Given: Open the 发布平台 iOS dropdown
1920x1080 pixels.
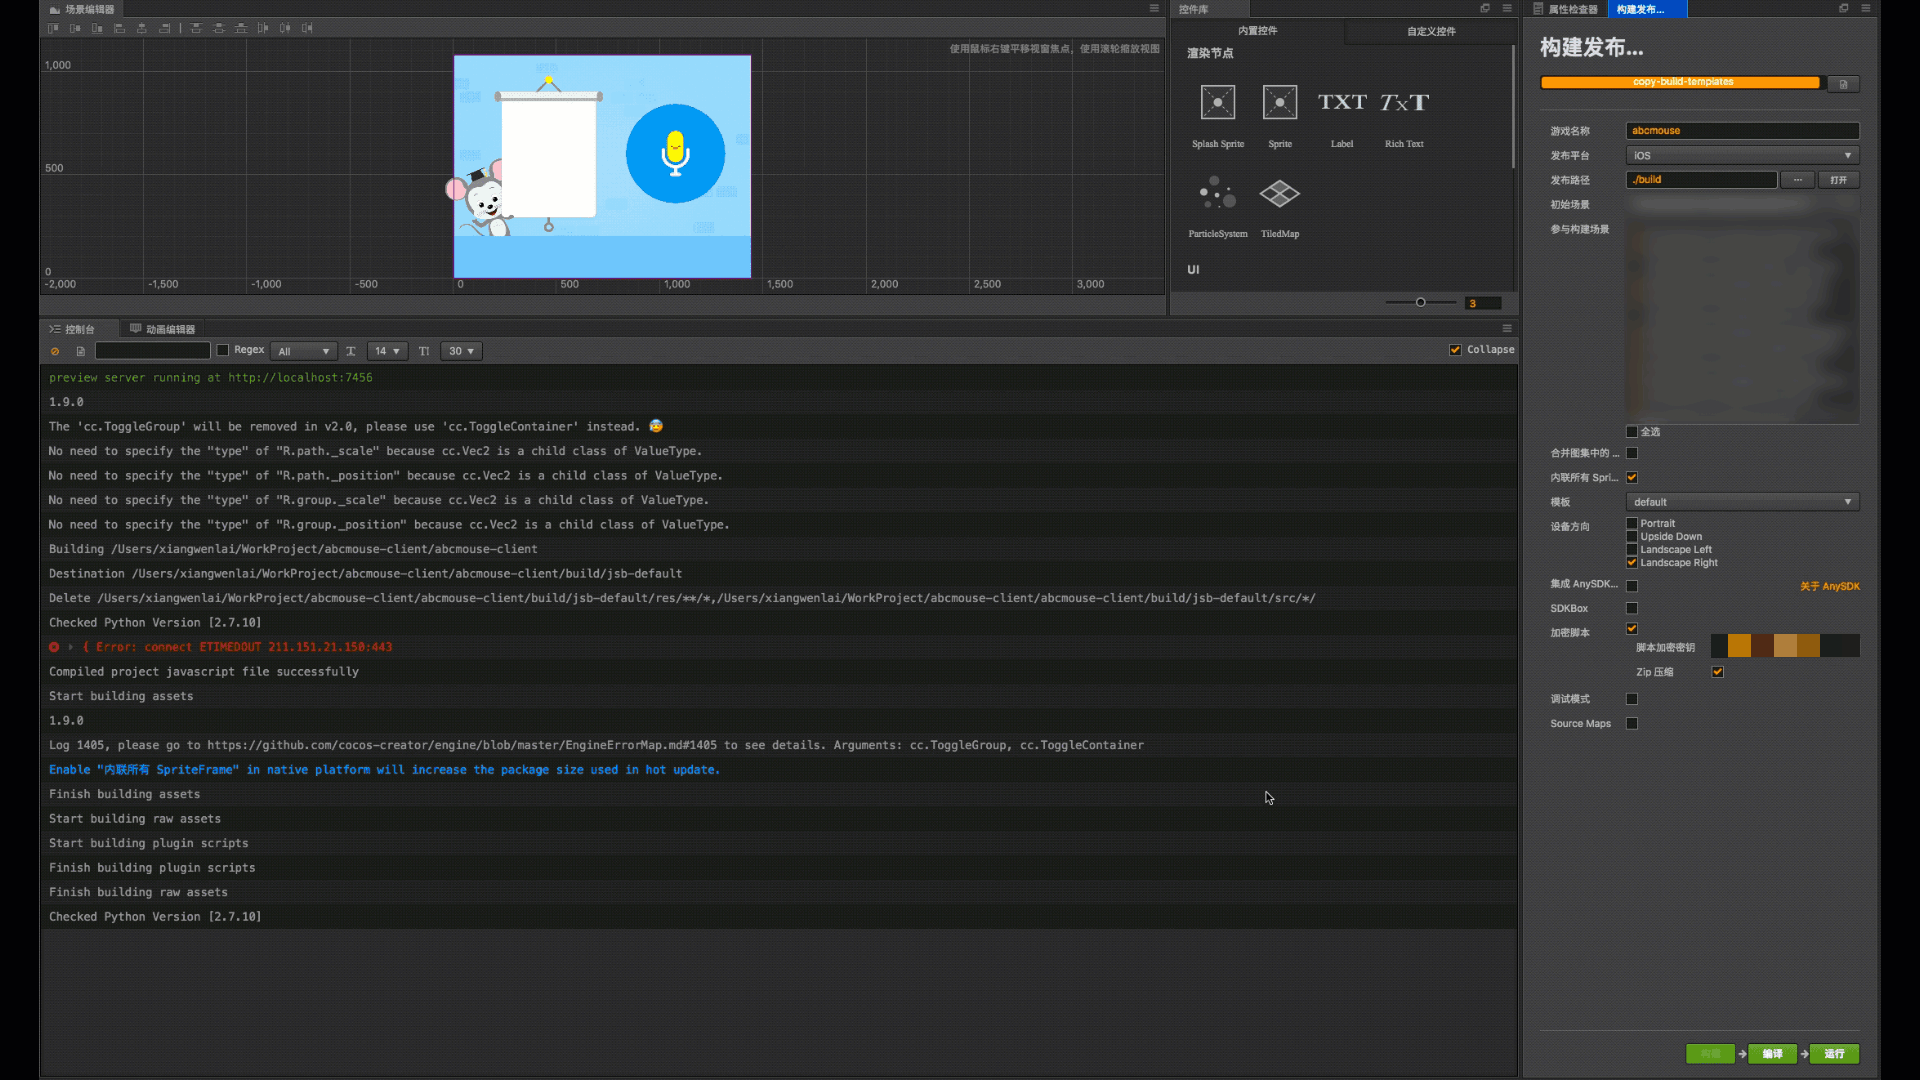Looking at the screenshot, I should (1742, 154).
